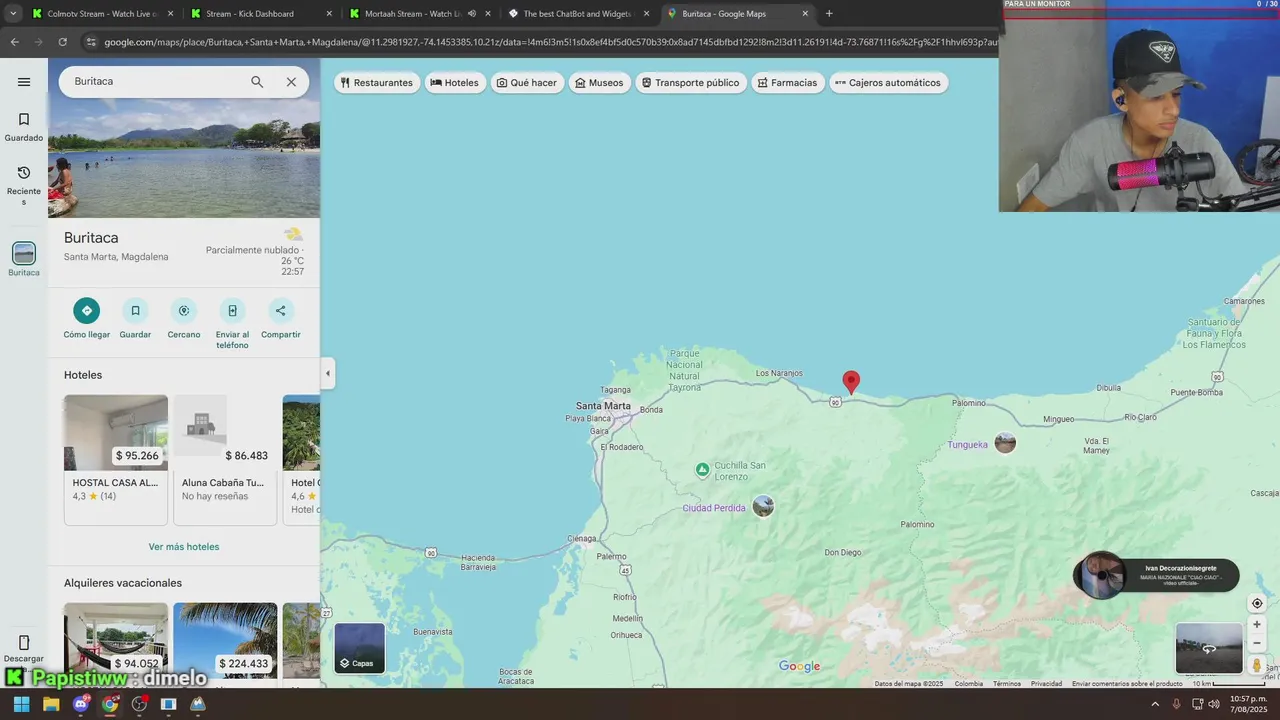Expand the system tray hidden icons
Image resolution: width=1280 pixels, height=720 pixels.
(1155, 704)
